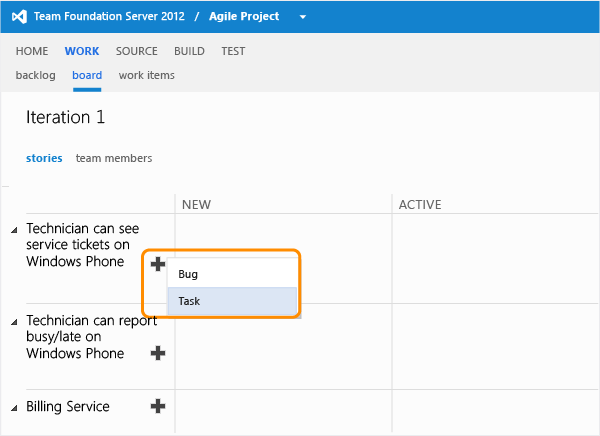
Task: Open 'Technician can see service tickets' story
Action: pos(82,245)
